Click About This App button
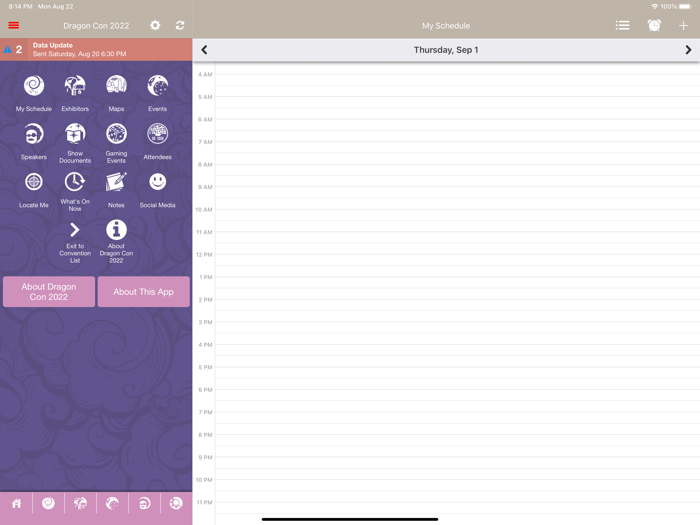 (x=144, y=292)
